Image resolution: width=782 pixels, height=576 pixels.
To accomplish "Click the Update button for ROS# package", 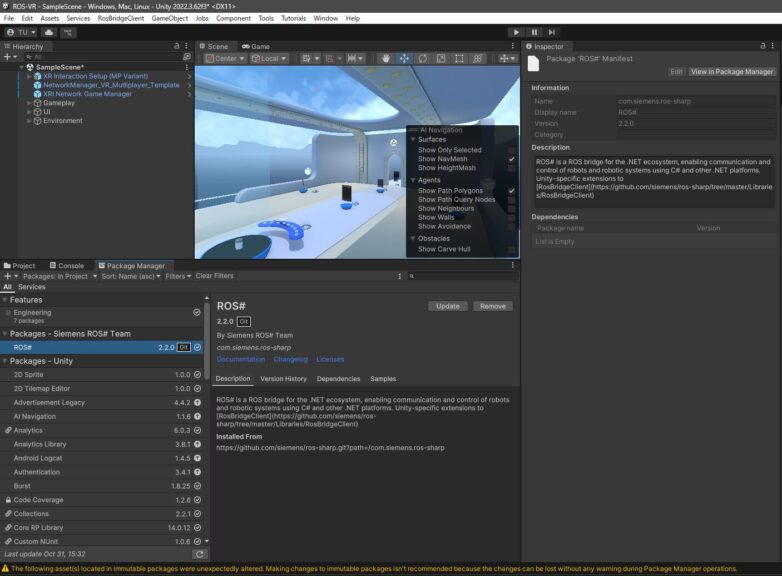I will [448, 306].
